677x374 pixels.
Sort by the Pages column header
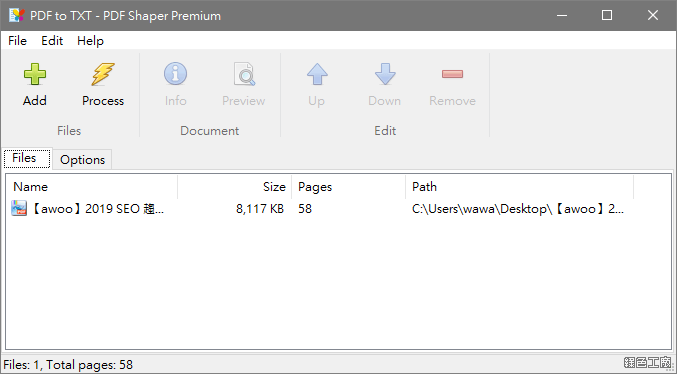tap(349, 187)
